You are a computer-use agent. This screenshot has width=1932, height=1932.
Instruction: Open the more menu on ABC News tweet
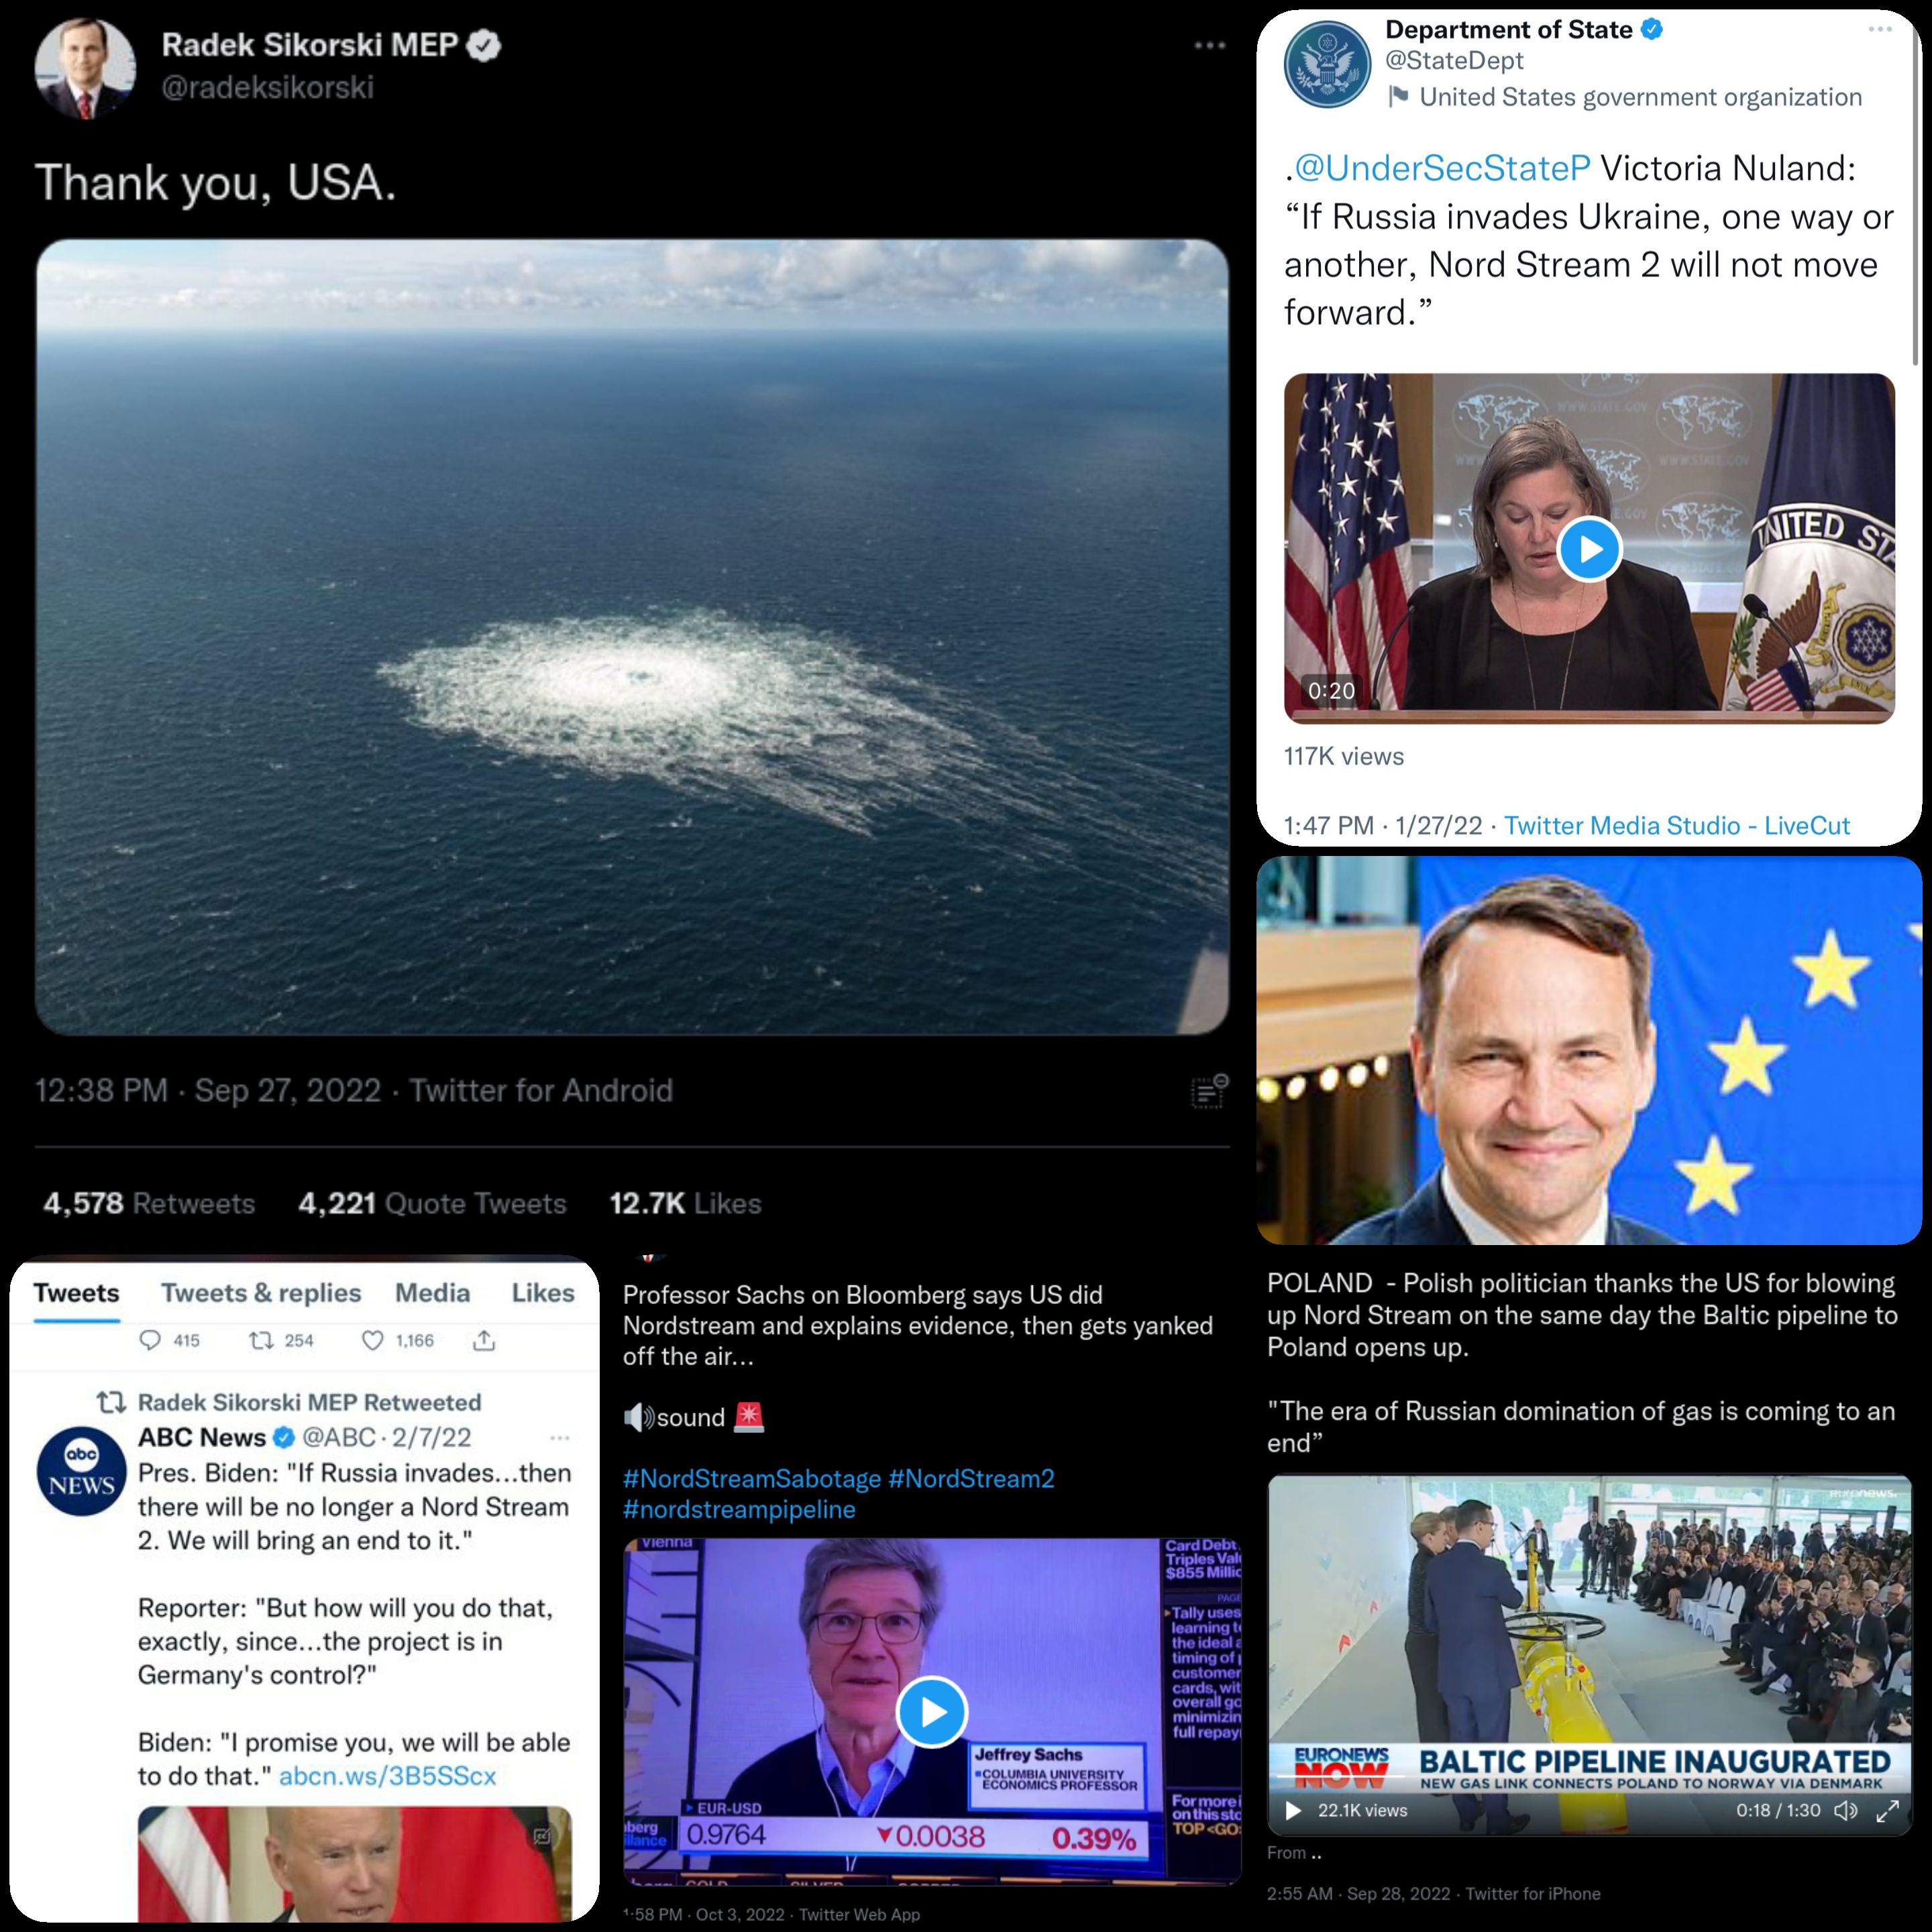(560, 1438)
